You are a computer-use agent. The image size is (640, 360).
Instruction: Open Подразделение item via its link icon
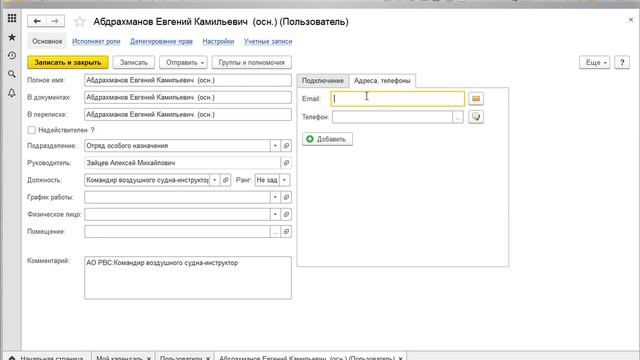click(x=286, y=146)
